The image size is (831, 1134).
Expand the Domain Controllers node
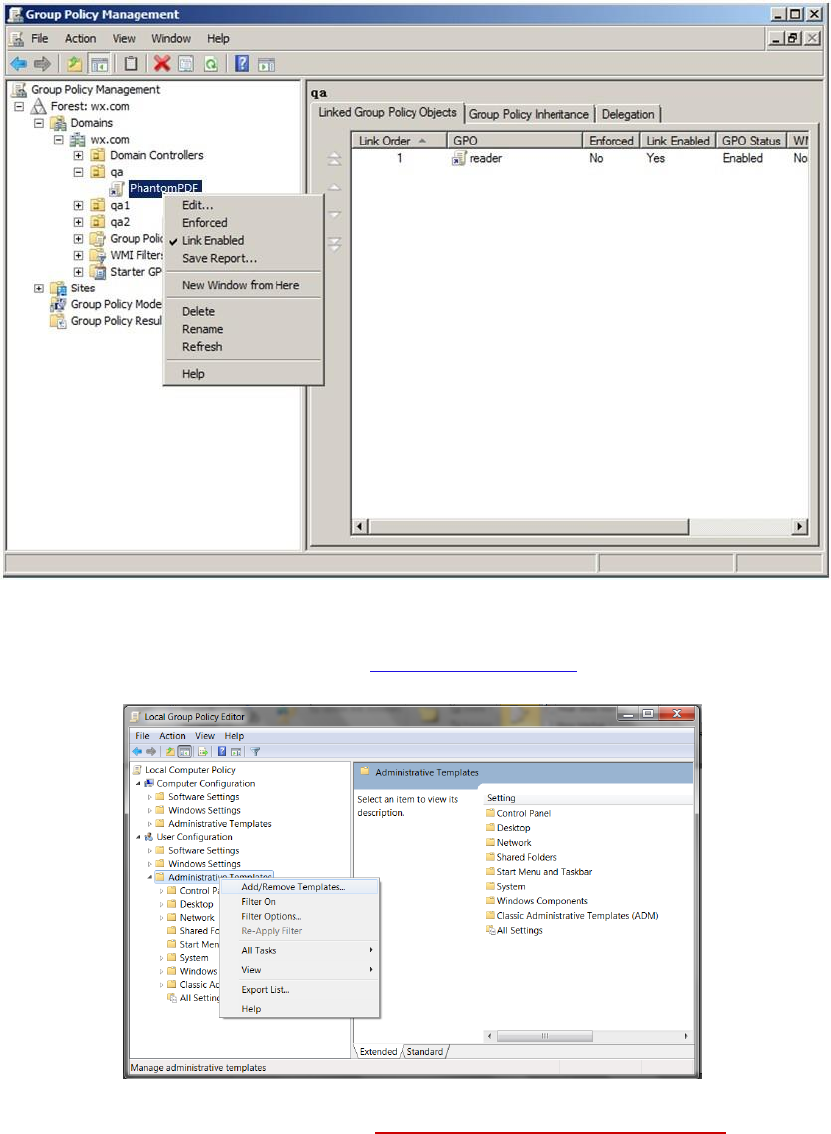[x=78, y=155]
